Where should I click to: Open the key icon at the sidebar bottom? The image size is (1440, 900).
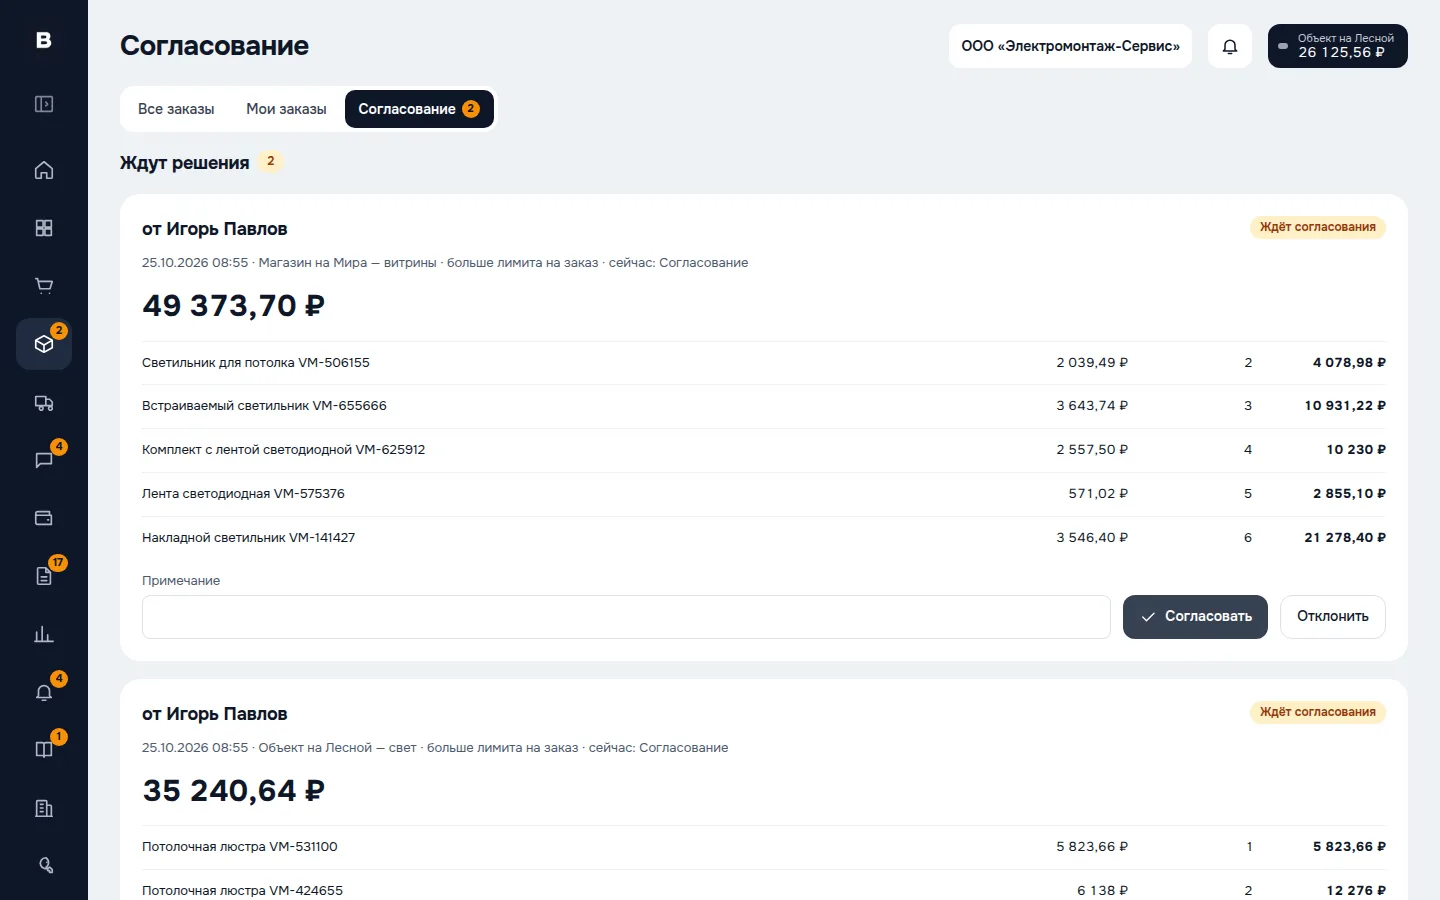44,866
